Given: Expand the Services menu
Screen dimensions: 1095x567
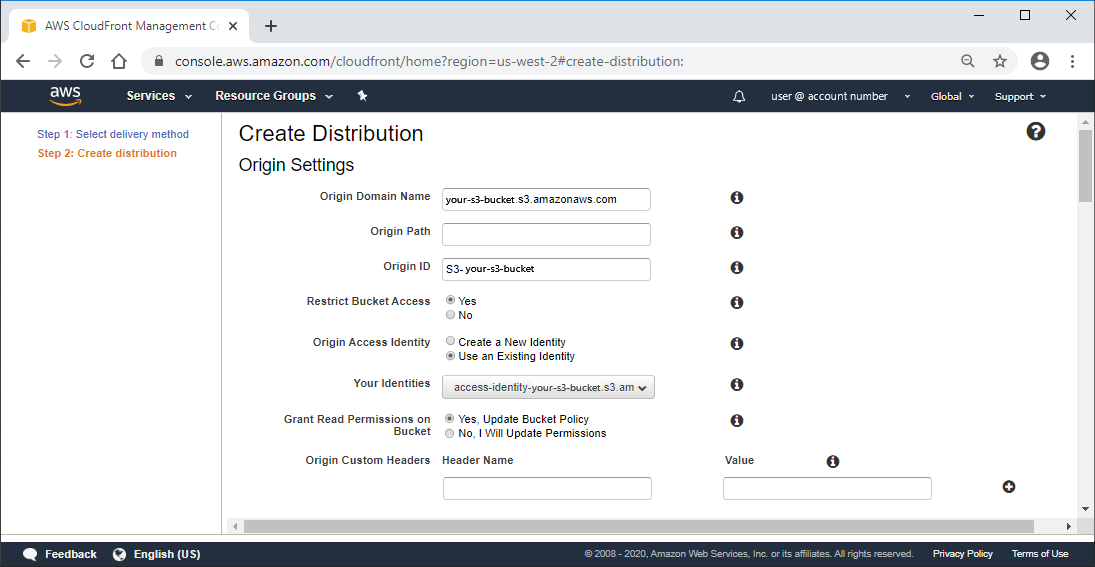Looking at the screenshot, I should 159,96.
